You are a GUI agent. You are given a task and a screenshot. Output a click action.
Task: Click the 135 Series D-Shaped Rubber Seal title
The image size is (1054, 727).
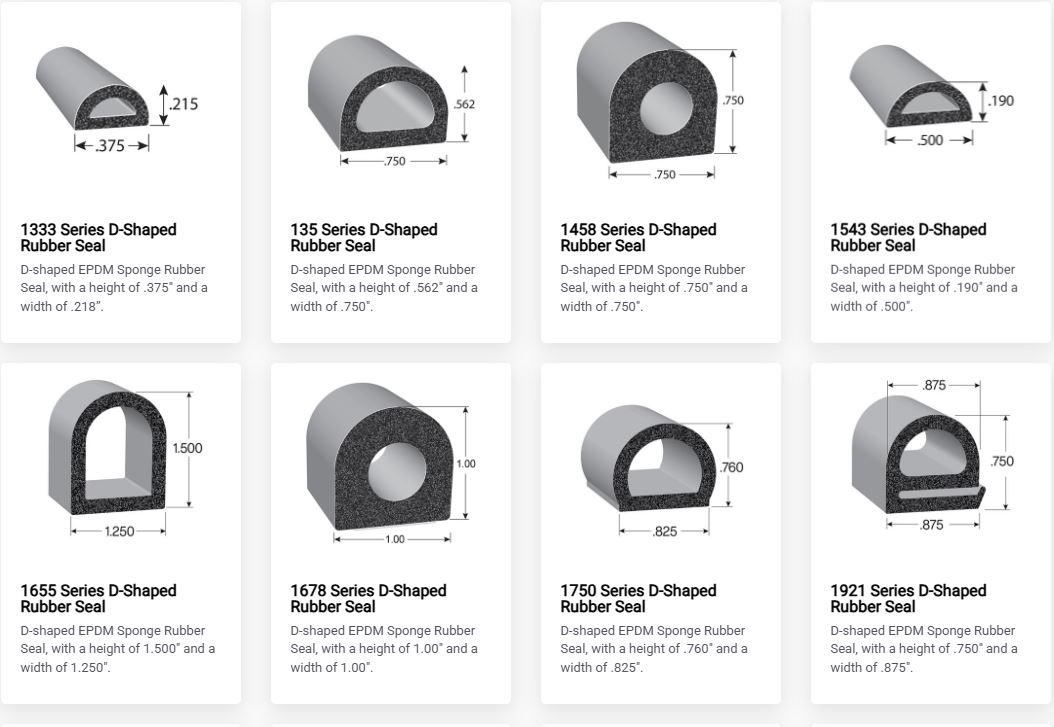364,238
